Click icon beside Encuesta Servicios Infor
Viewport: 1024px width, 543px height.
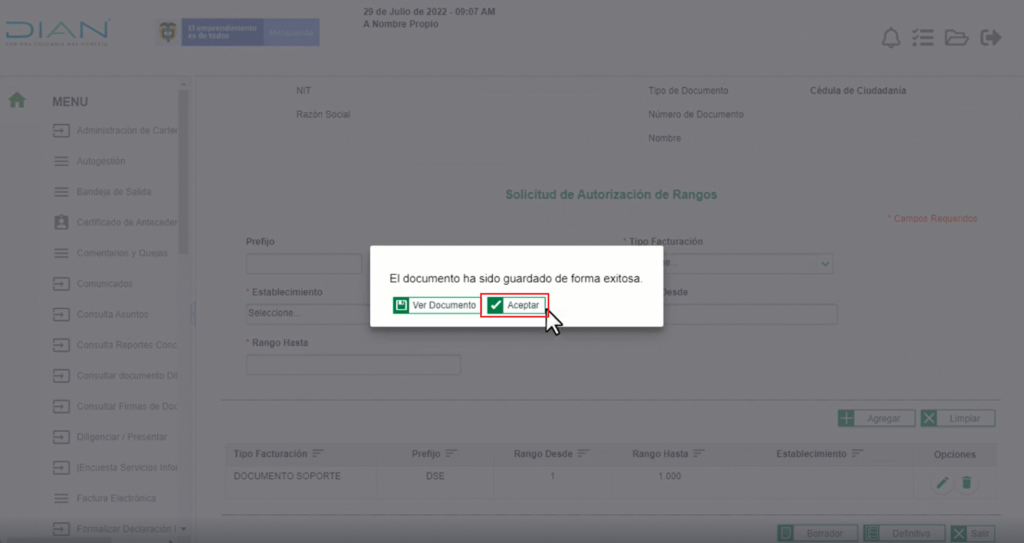coord(61,467)
